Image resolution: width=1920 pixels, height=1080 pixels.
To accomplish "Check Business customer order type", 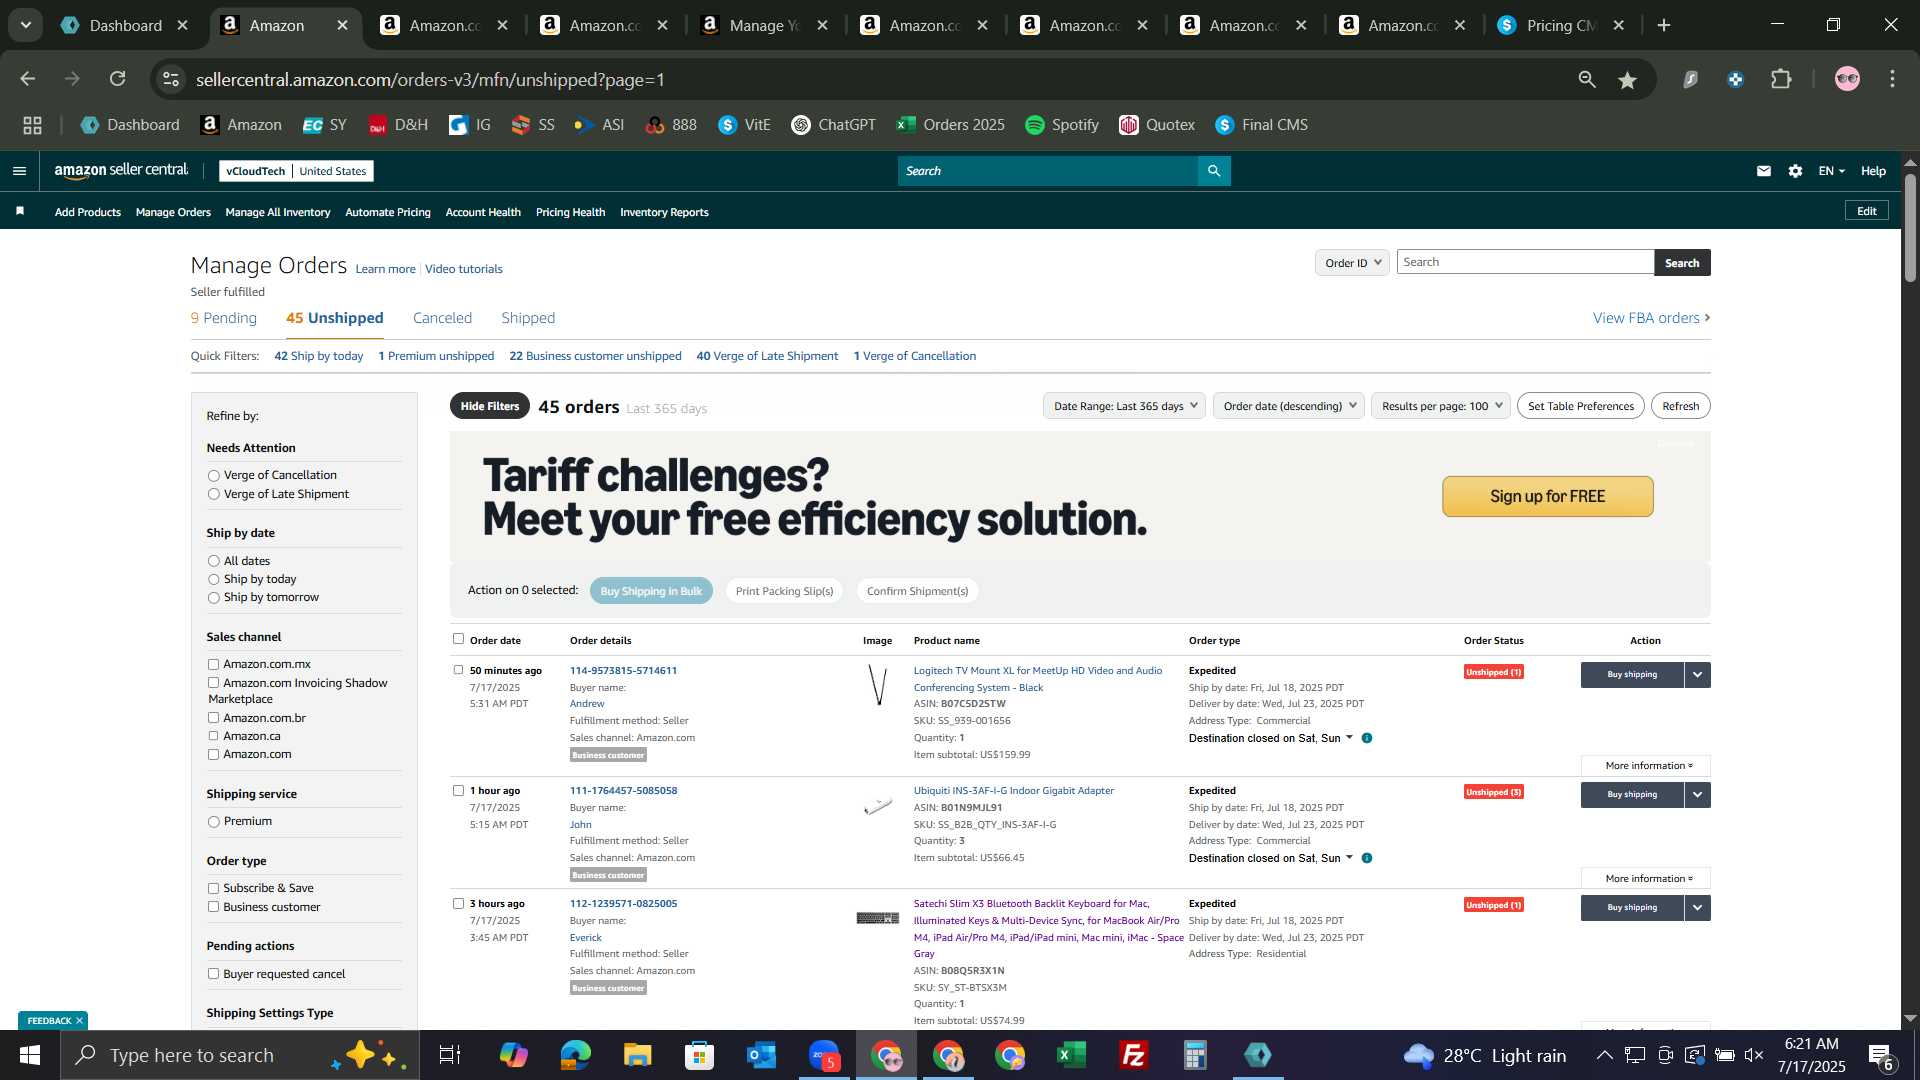I will tap(213, 907).
